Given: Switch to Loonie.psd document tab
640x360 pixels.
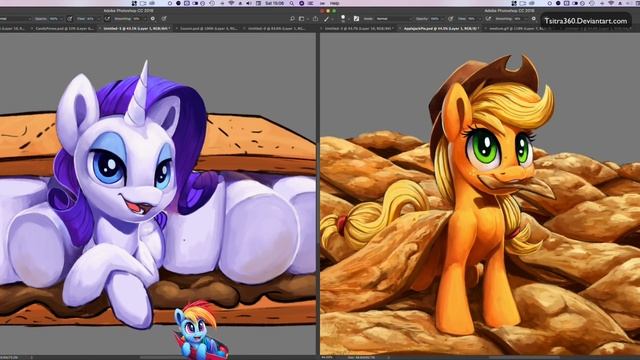Looking at the screenshot, I should (208, 29).
